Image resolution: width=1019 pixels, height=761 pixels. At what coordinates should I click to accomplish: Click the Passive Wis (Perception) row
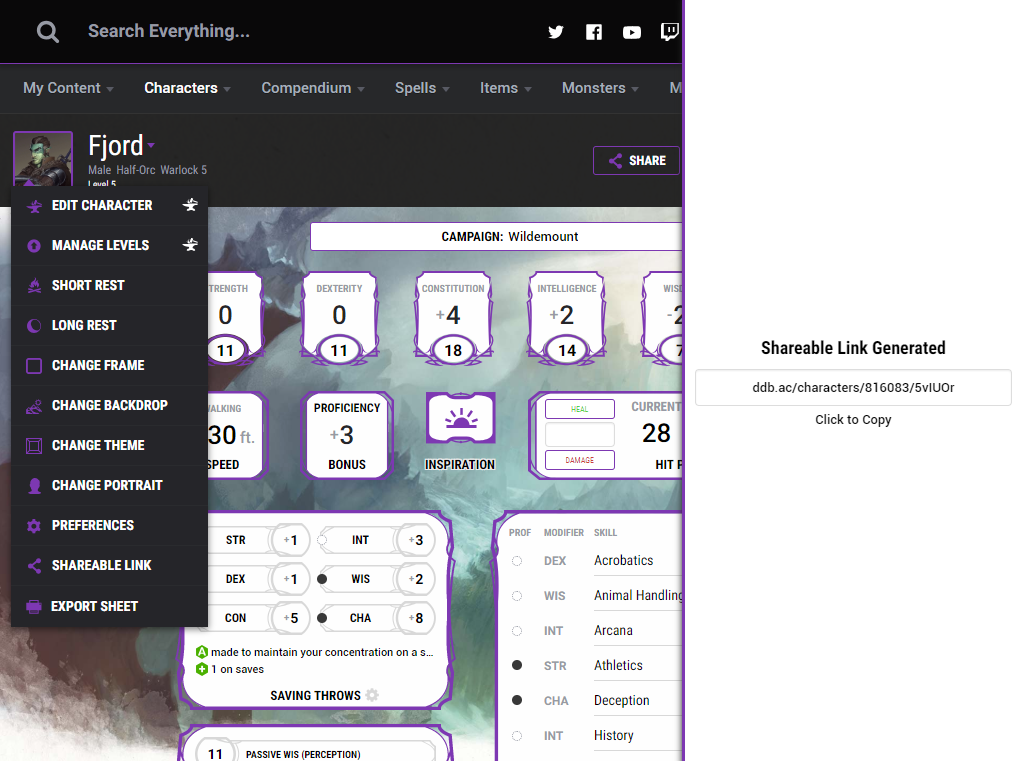click(x=315, y=752)
